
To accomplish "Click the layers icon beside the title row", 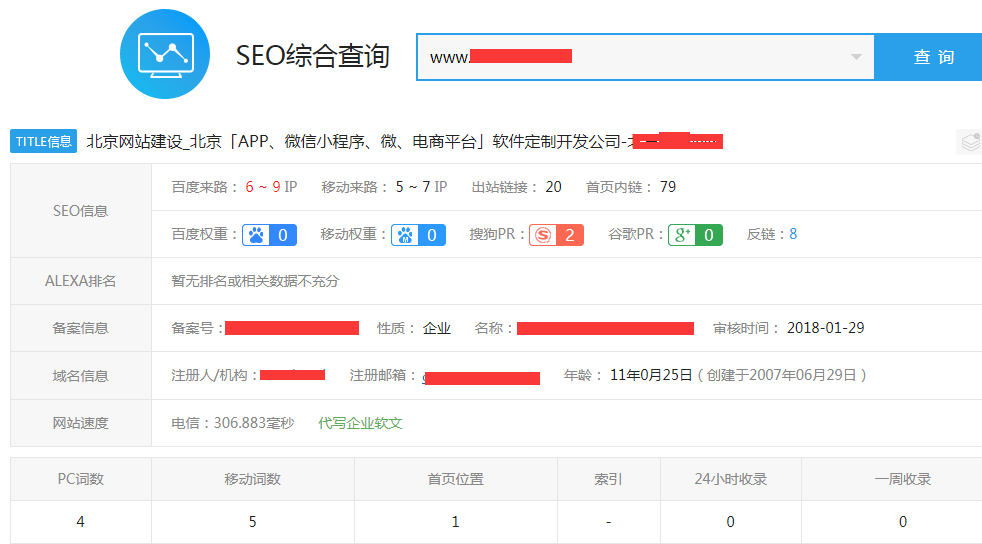I will [970, 142].
